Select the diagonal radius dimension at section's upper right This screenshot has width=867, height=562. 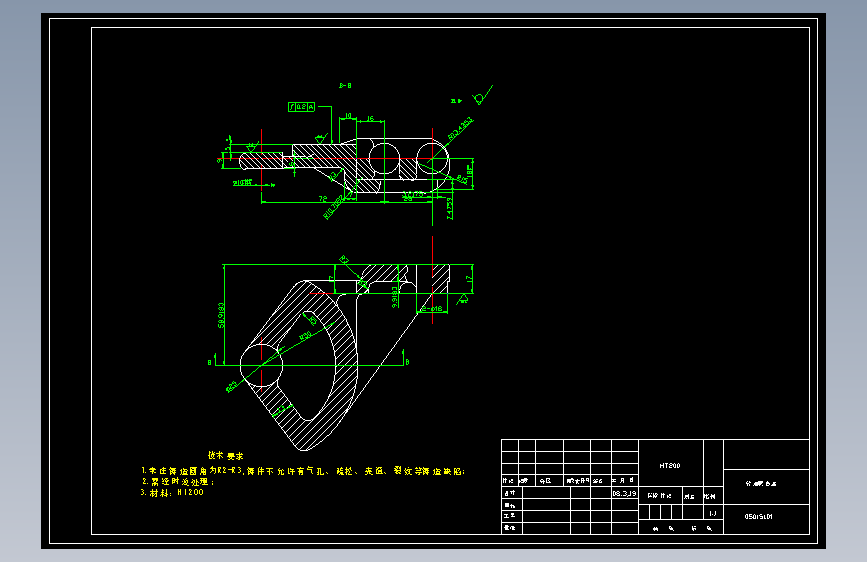coord(460,128)
